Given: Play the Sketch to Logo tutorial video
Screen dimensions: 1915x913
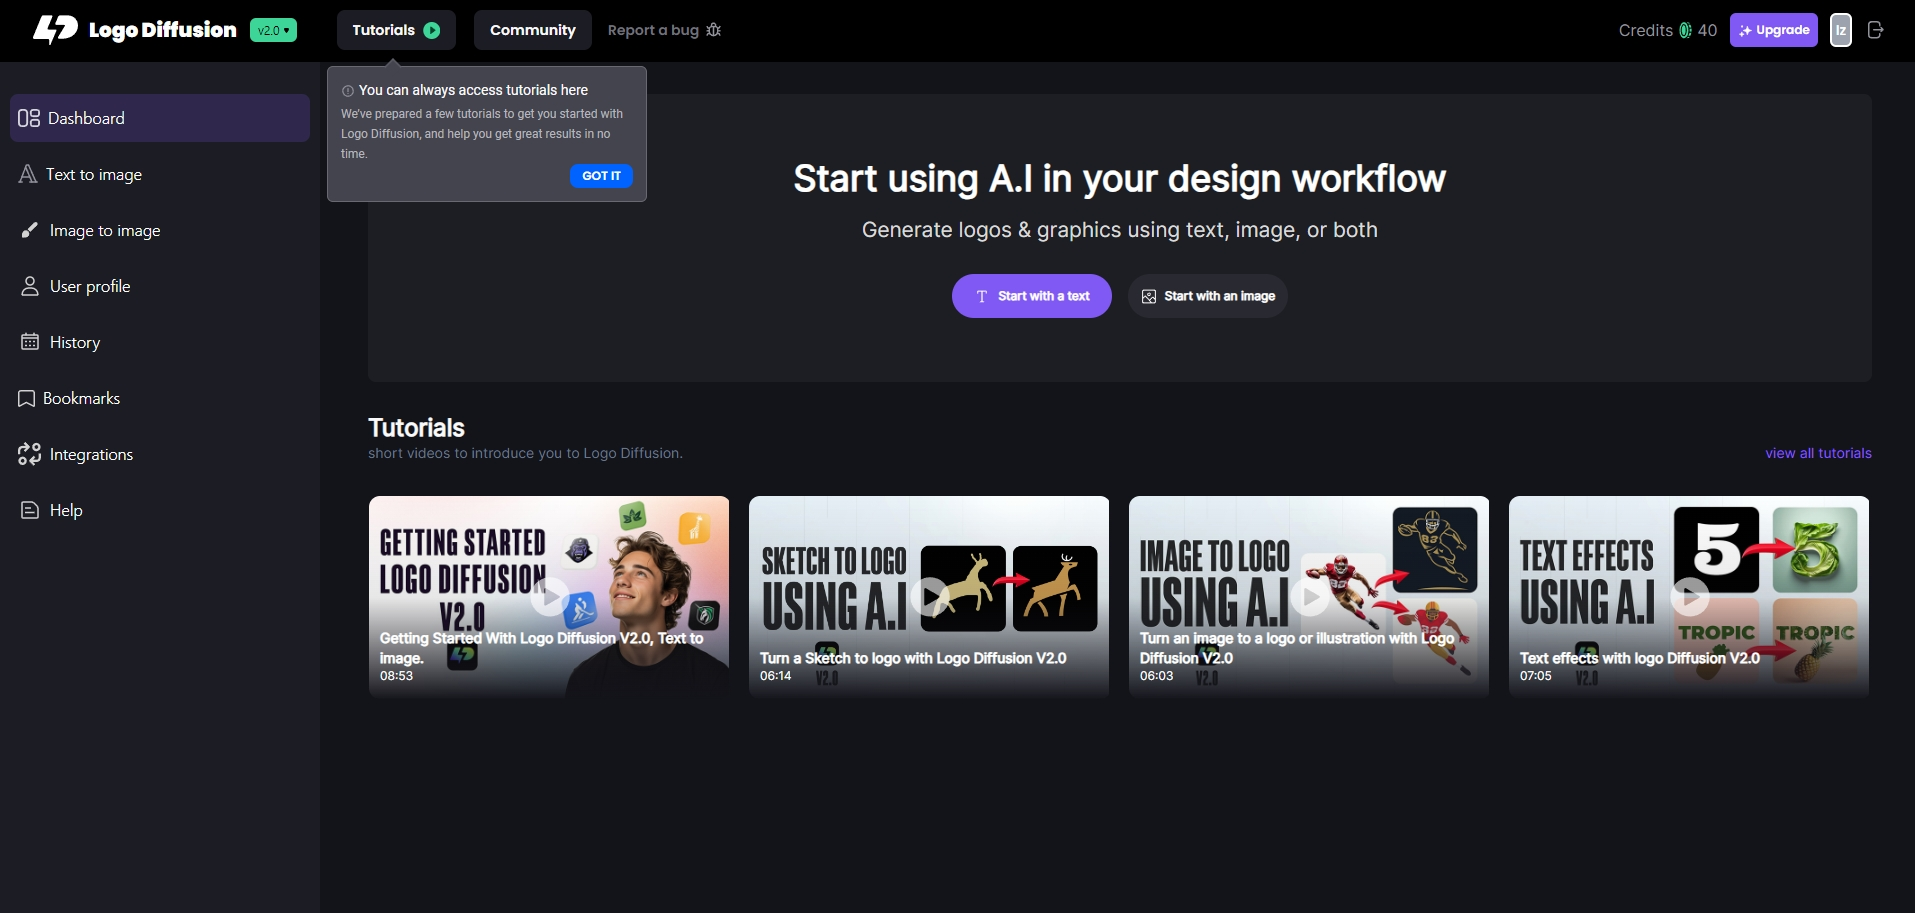Looking at the screenshot, I should point(929,597).
